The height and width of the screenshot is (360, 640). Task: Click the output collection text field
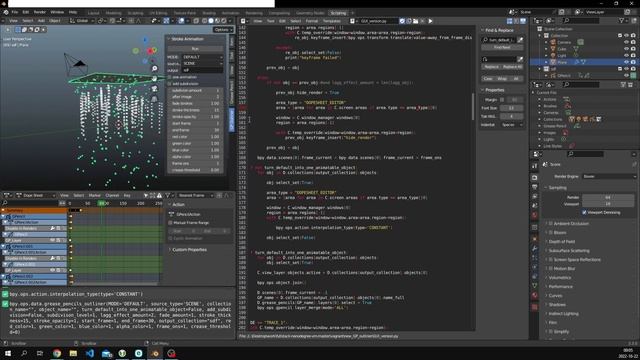202,70
